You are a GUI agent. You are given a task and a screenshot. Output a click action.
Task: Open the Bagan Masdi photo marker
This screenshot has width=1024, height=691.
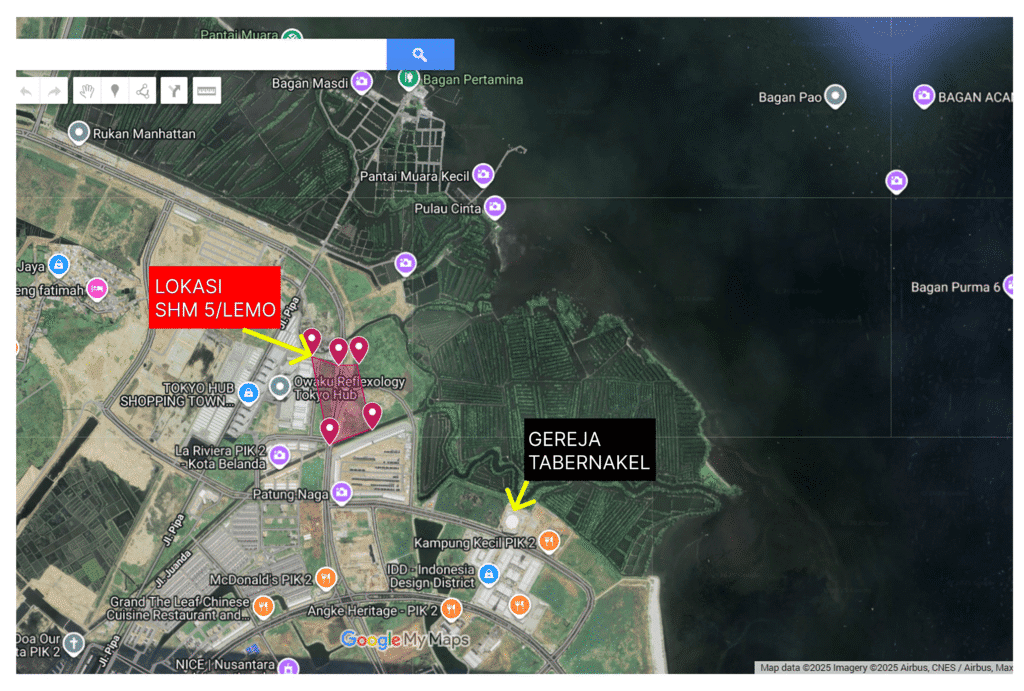pos(362,82)
